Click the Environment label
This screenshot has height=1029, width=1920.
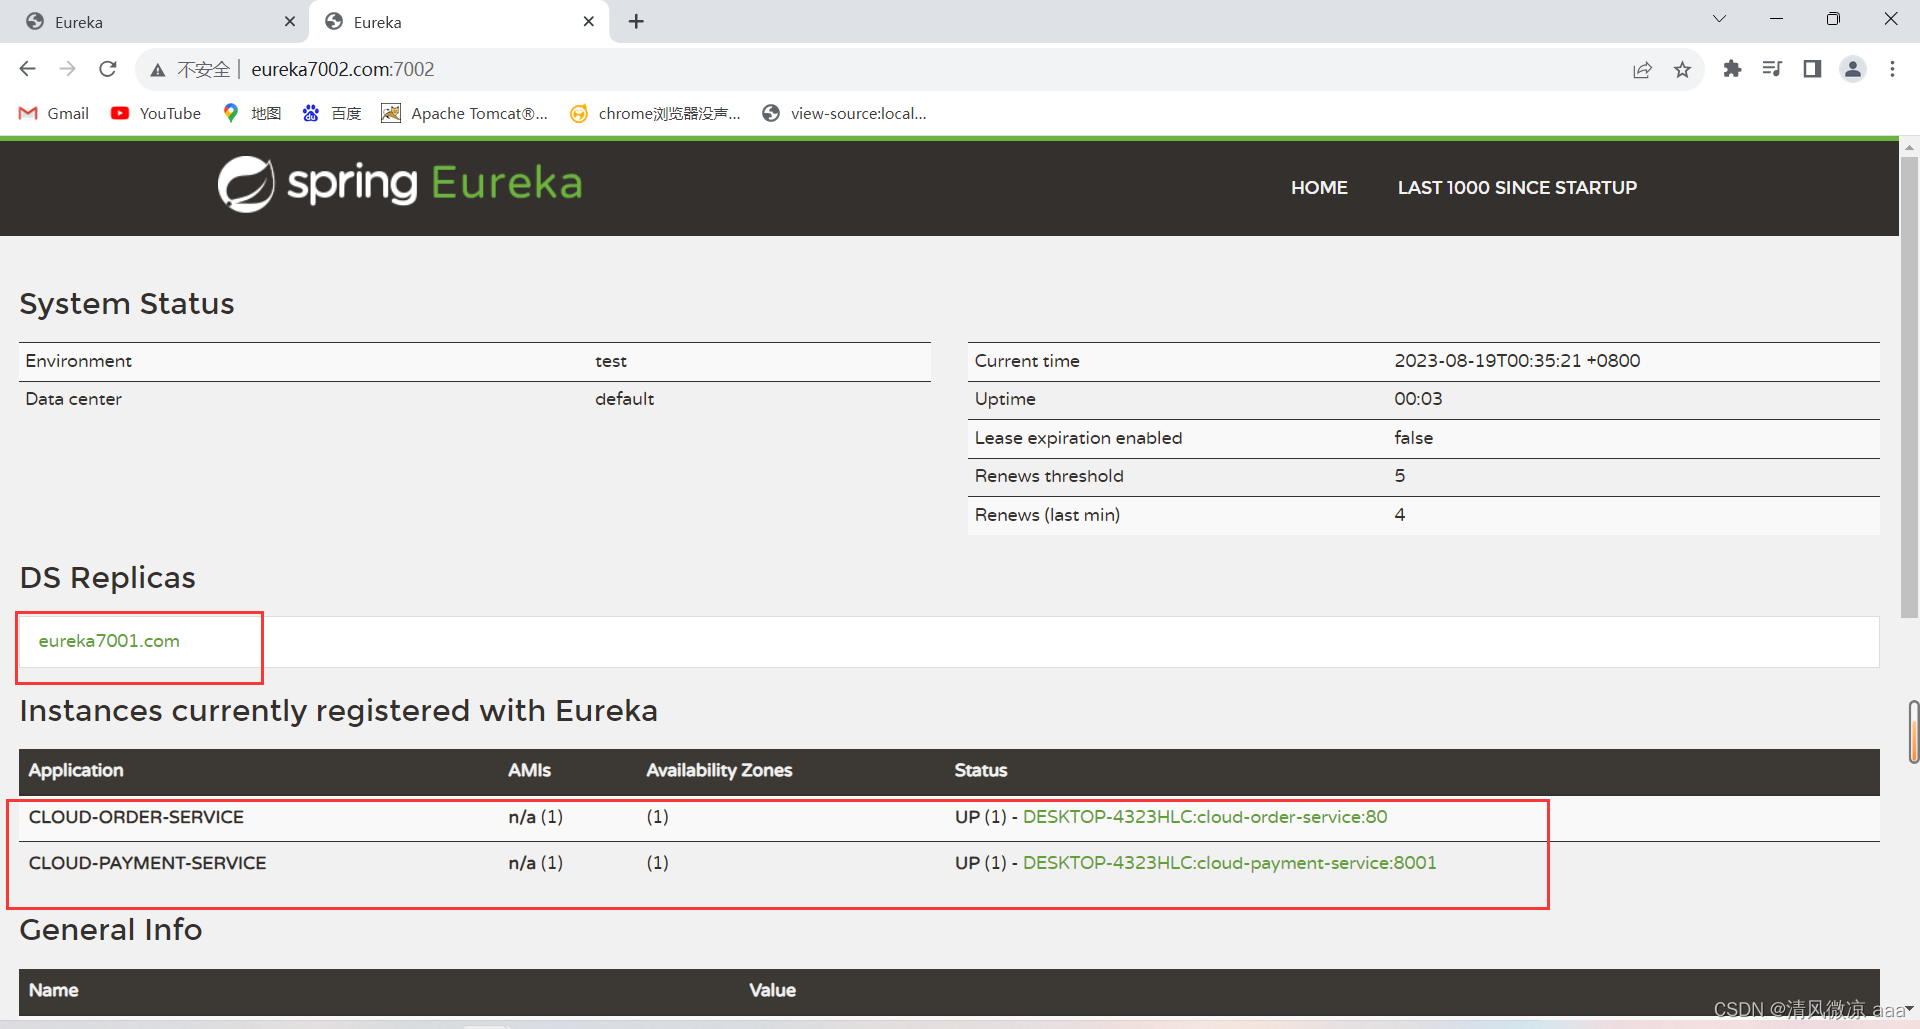click(78, 361)
